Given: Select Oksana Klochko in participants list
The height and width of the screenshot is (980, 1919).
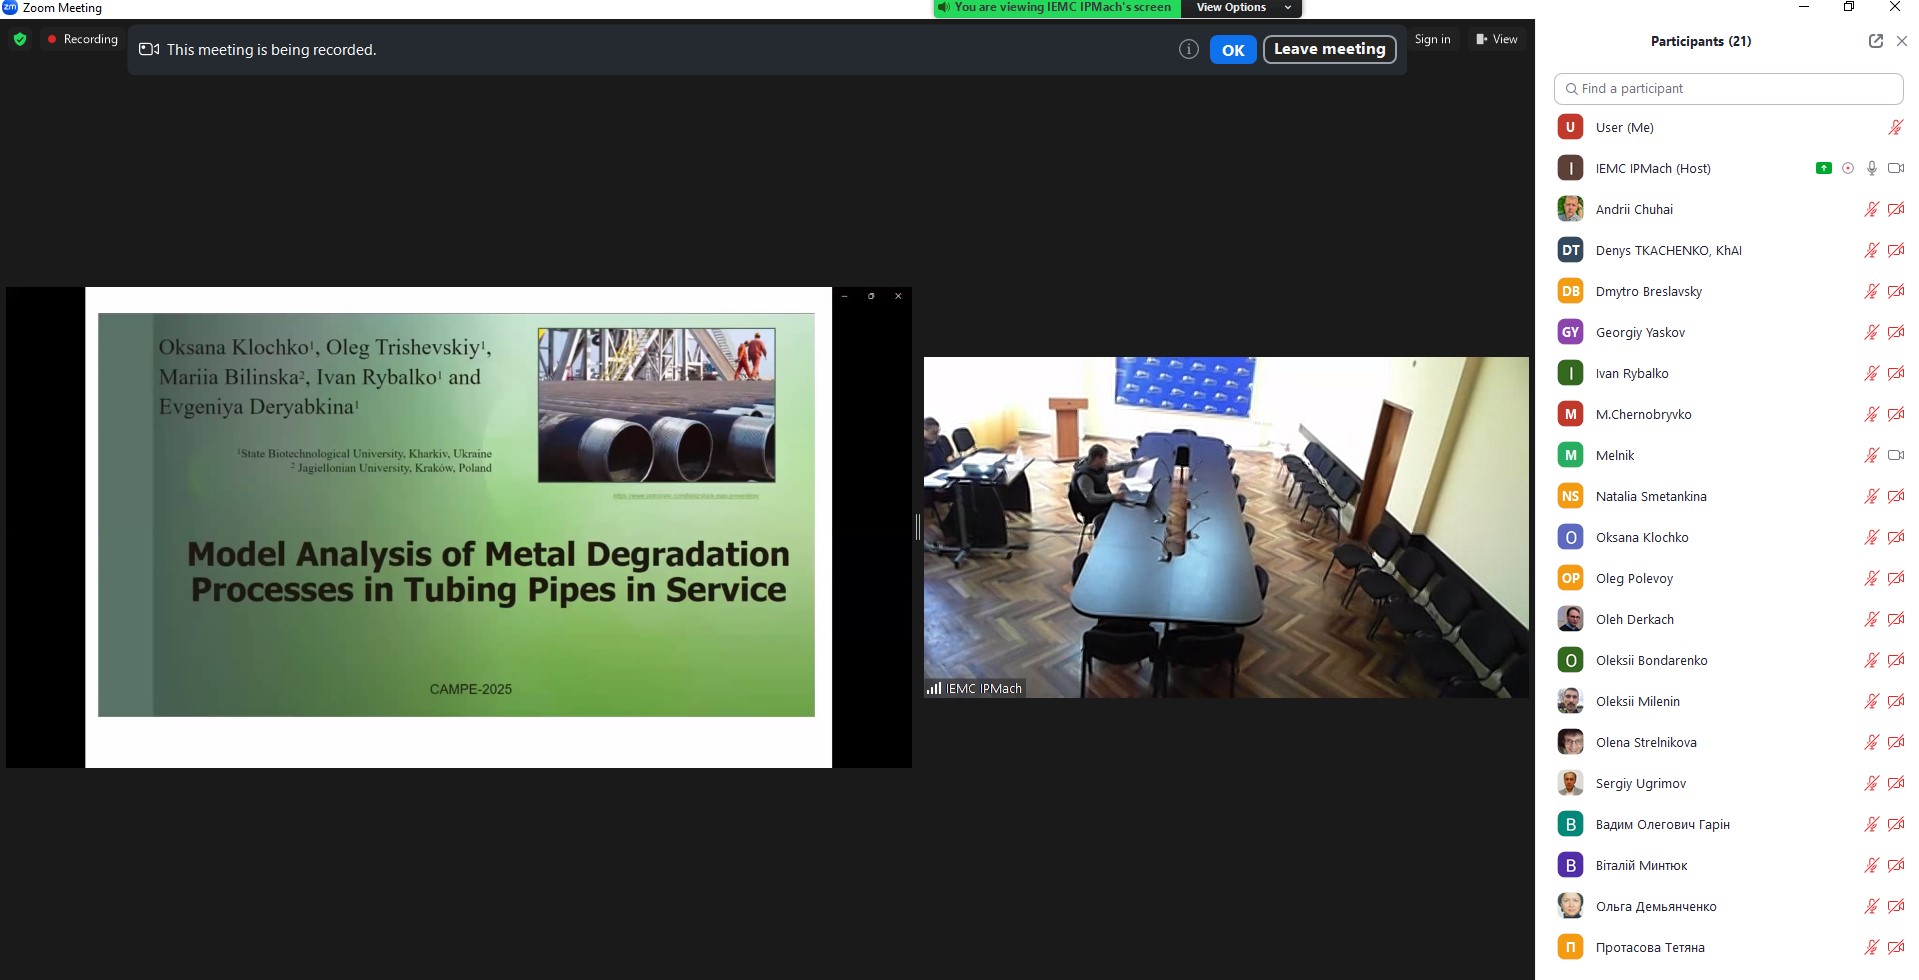Looking at the screenshot, I should click(1641, 537).
